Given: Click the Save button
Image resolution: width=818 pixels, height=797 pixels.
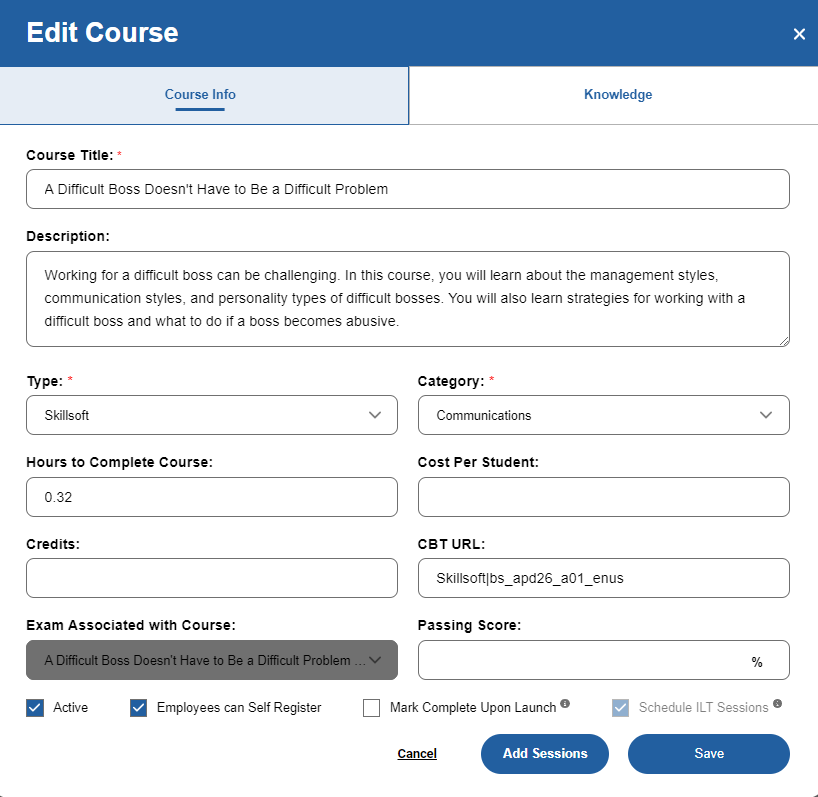Looking at the screenshot, I should pyautogui.click(x=708, y=753).
